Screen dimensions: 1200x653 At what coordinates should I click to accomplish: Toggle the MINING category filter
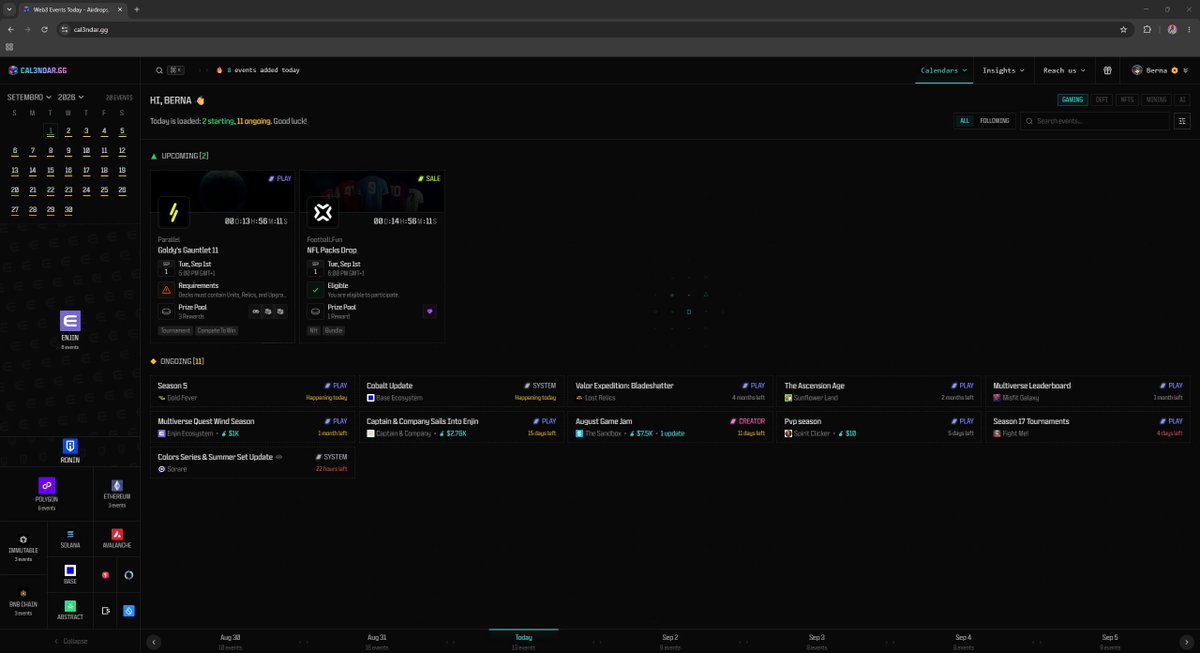[x=1156, y=100]
